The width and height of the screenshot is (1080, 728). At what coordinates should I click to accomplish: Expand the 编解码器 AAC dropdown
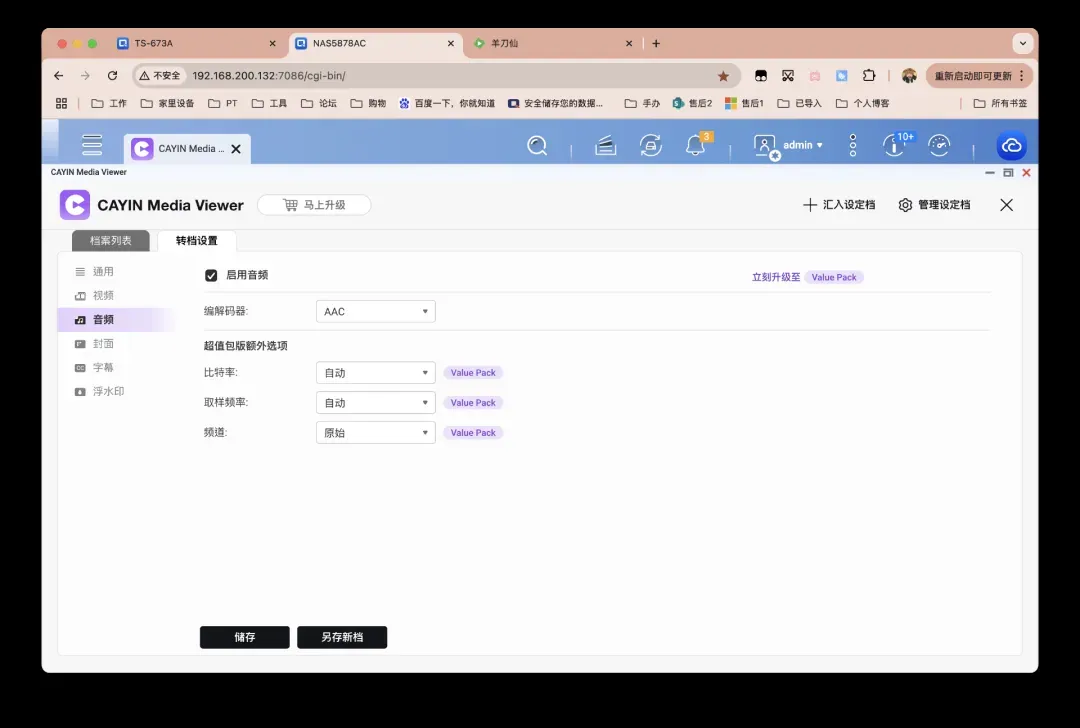[x=375, y=312]
